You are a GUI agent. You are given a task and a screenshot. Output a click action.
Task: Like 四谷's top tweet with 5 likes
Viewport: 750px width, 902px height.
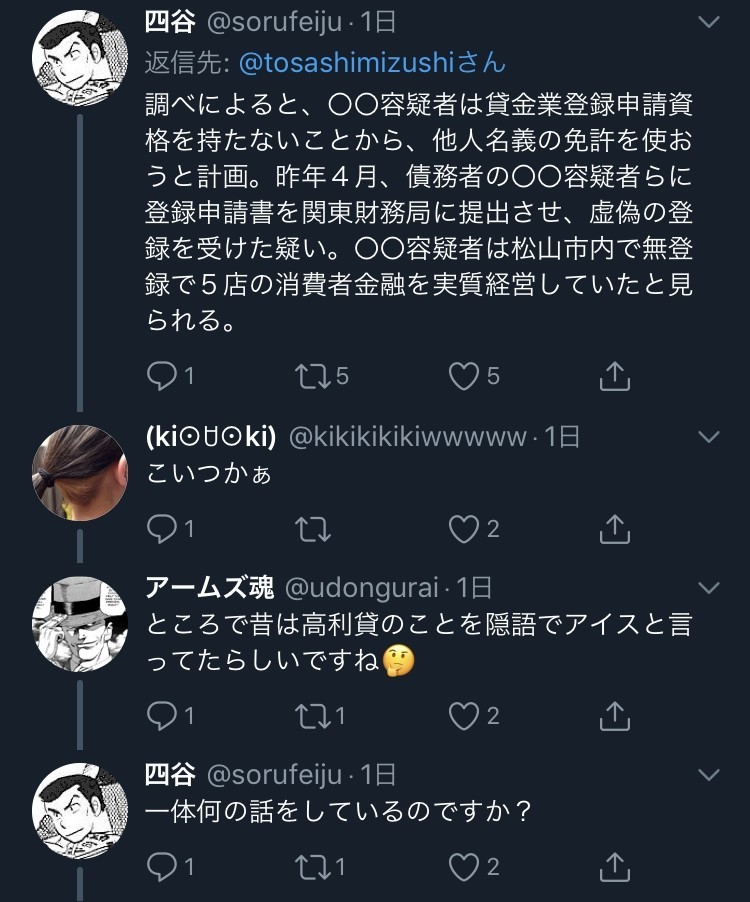click(x=464, y=375)
